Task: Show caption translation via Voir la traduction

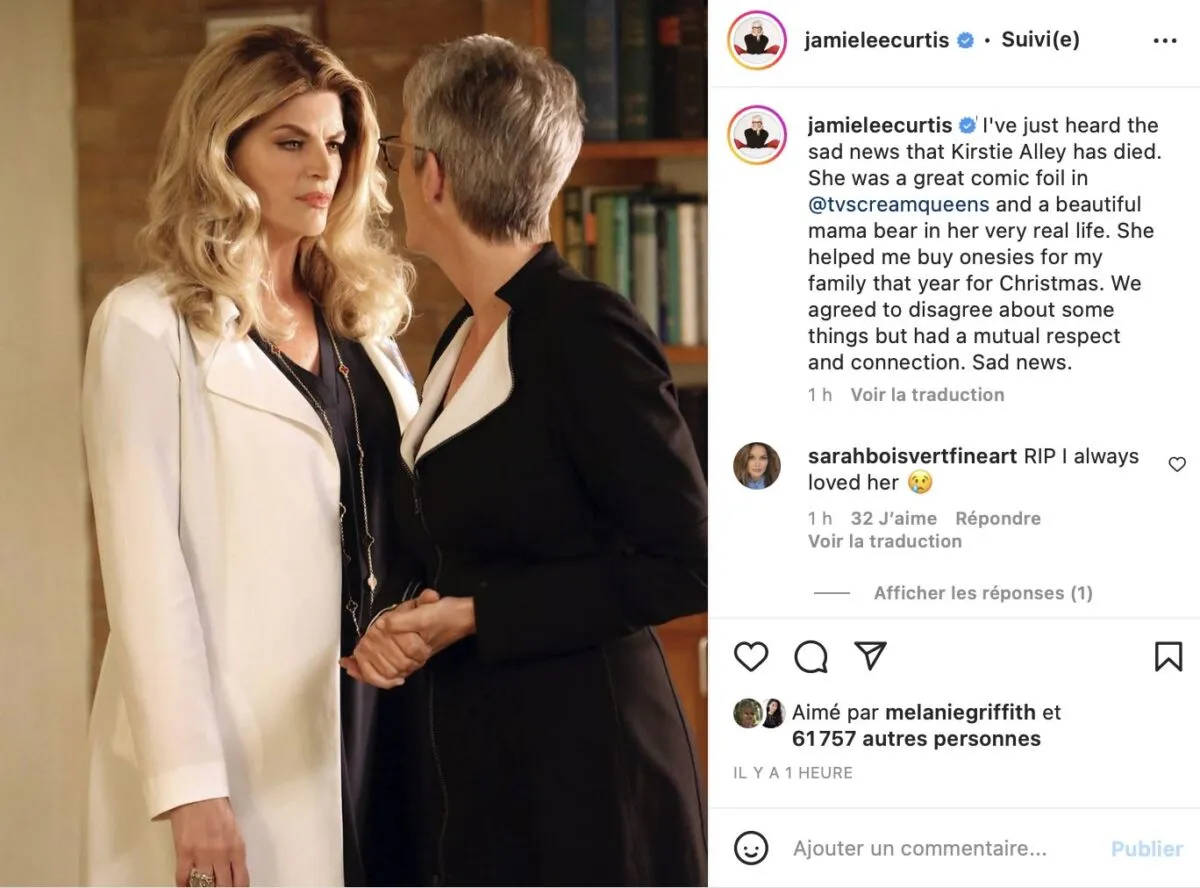Action: [x=927, y=395]
